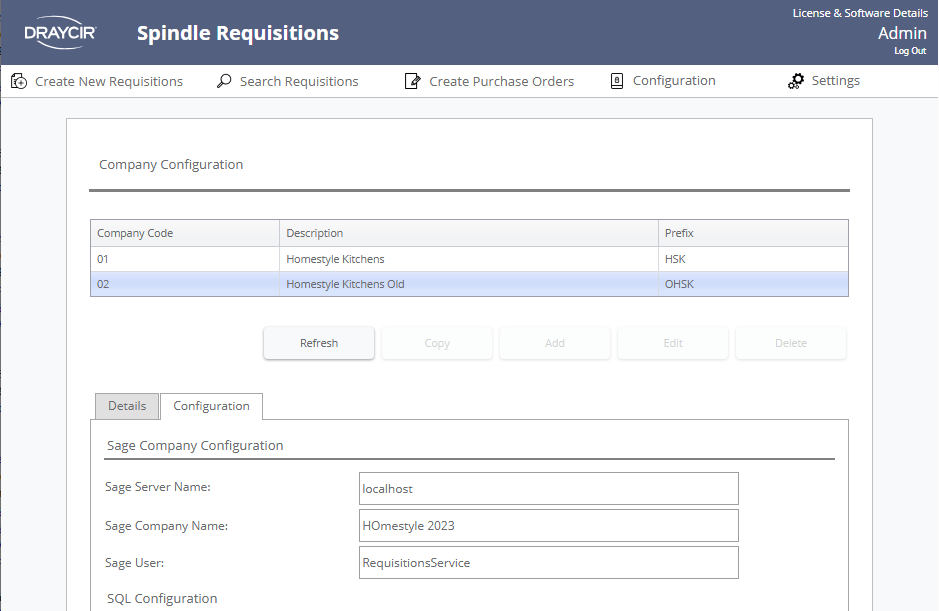Click the Draycir logo
Image resolution: width=939 pixels, height=611 pixels.
(x=60, y=32)
